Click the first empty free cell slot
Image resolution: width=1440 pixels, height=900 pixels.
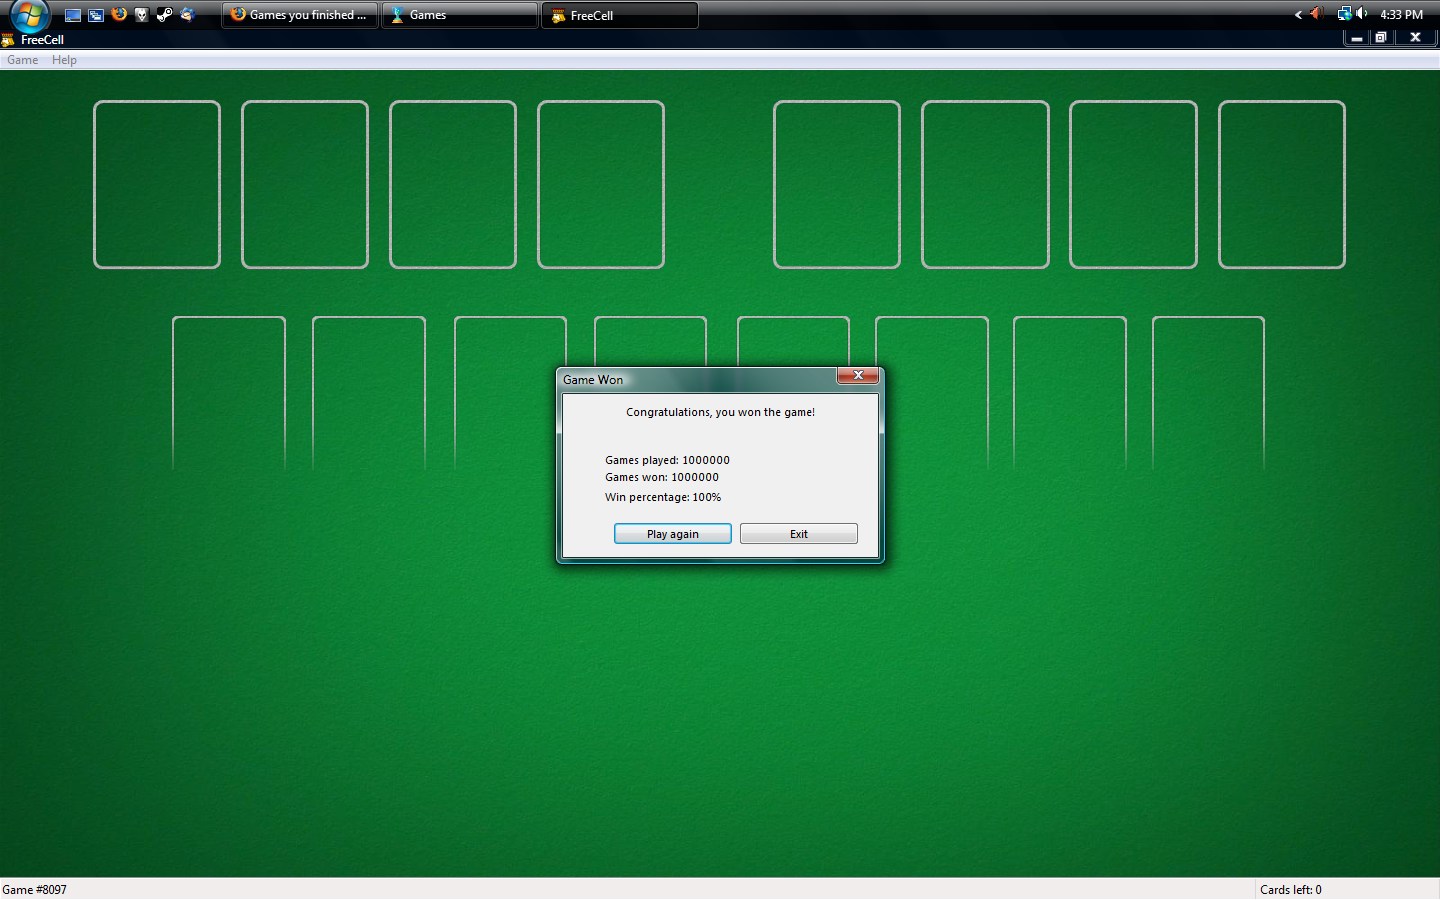157,185
